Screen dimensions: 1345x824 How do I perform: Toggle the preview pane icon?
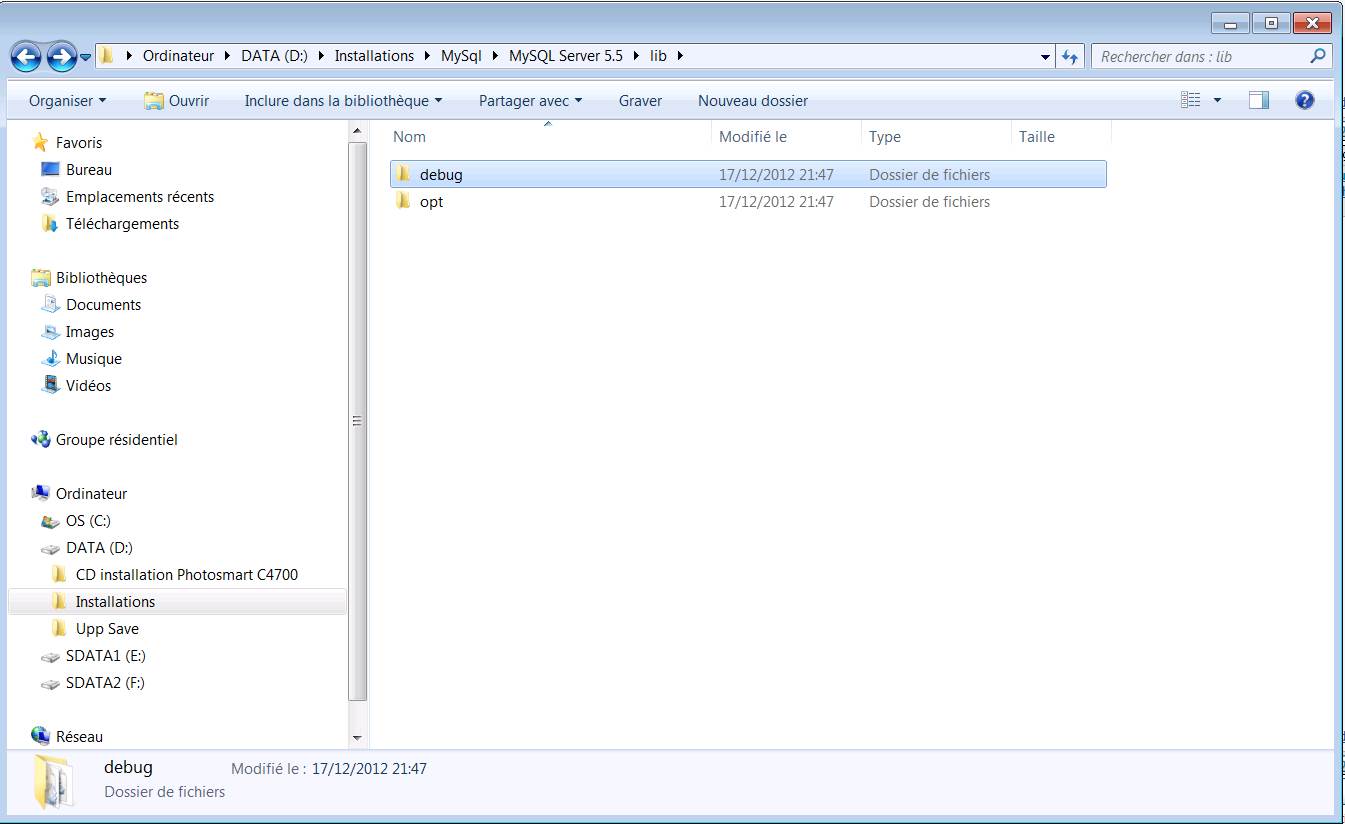pyautogui.click(x=1259, y=100)
